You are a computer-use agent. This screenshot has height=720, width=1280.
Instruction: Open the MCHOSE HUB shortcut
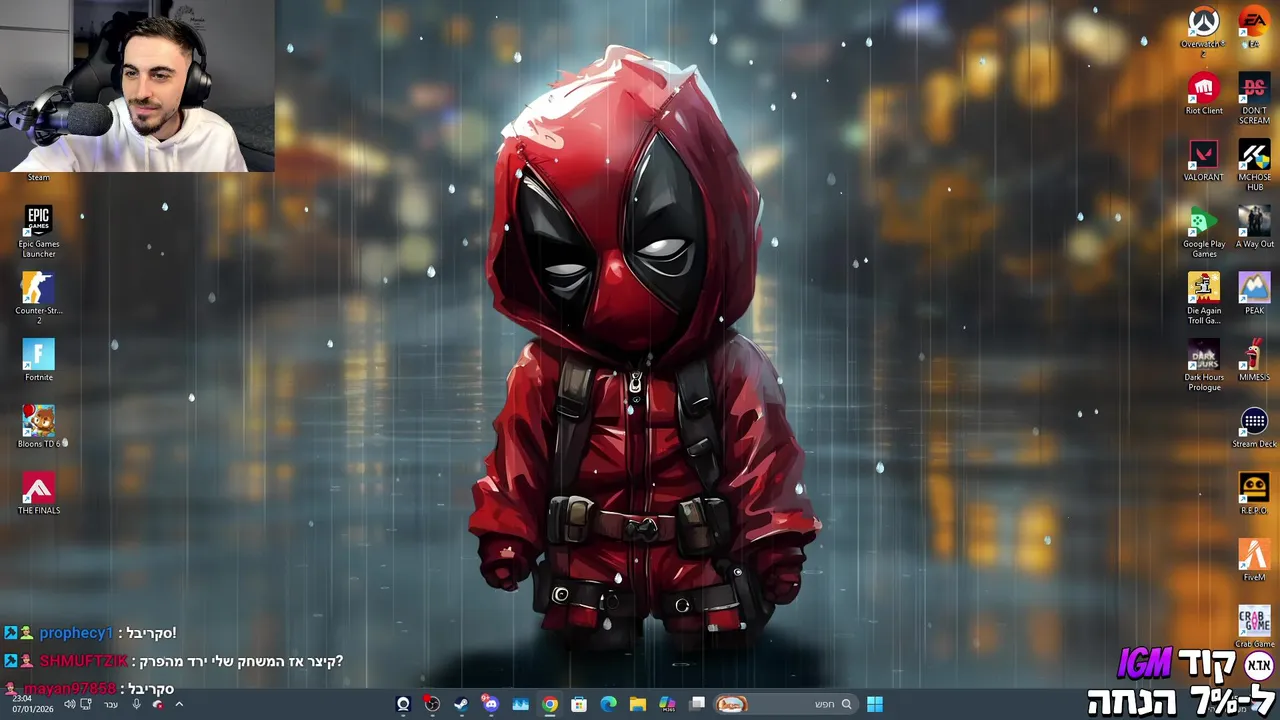click(x=1254, y=165)
